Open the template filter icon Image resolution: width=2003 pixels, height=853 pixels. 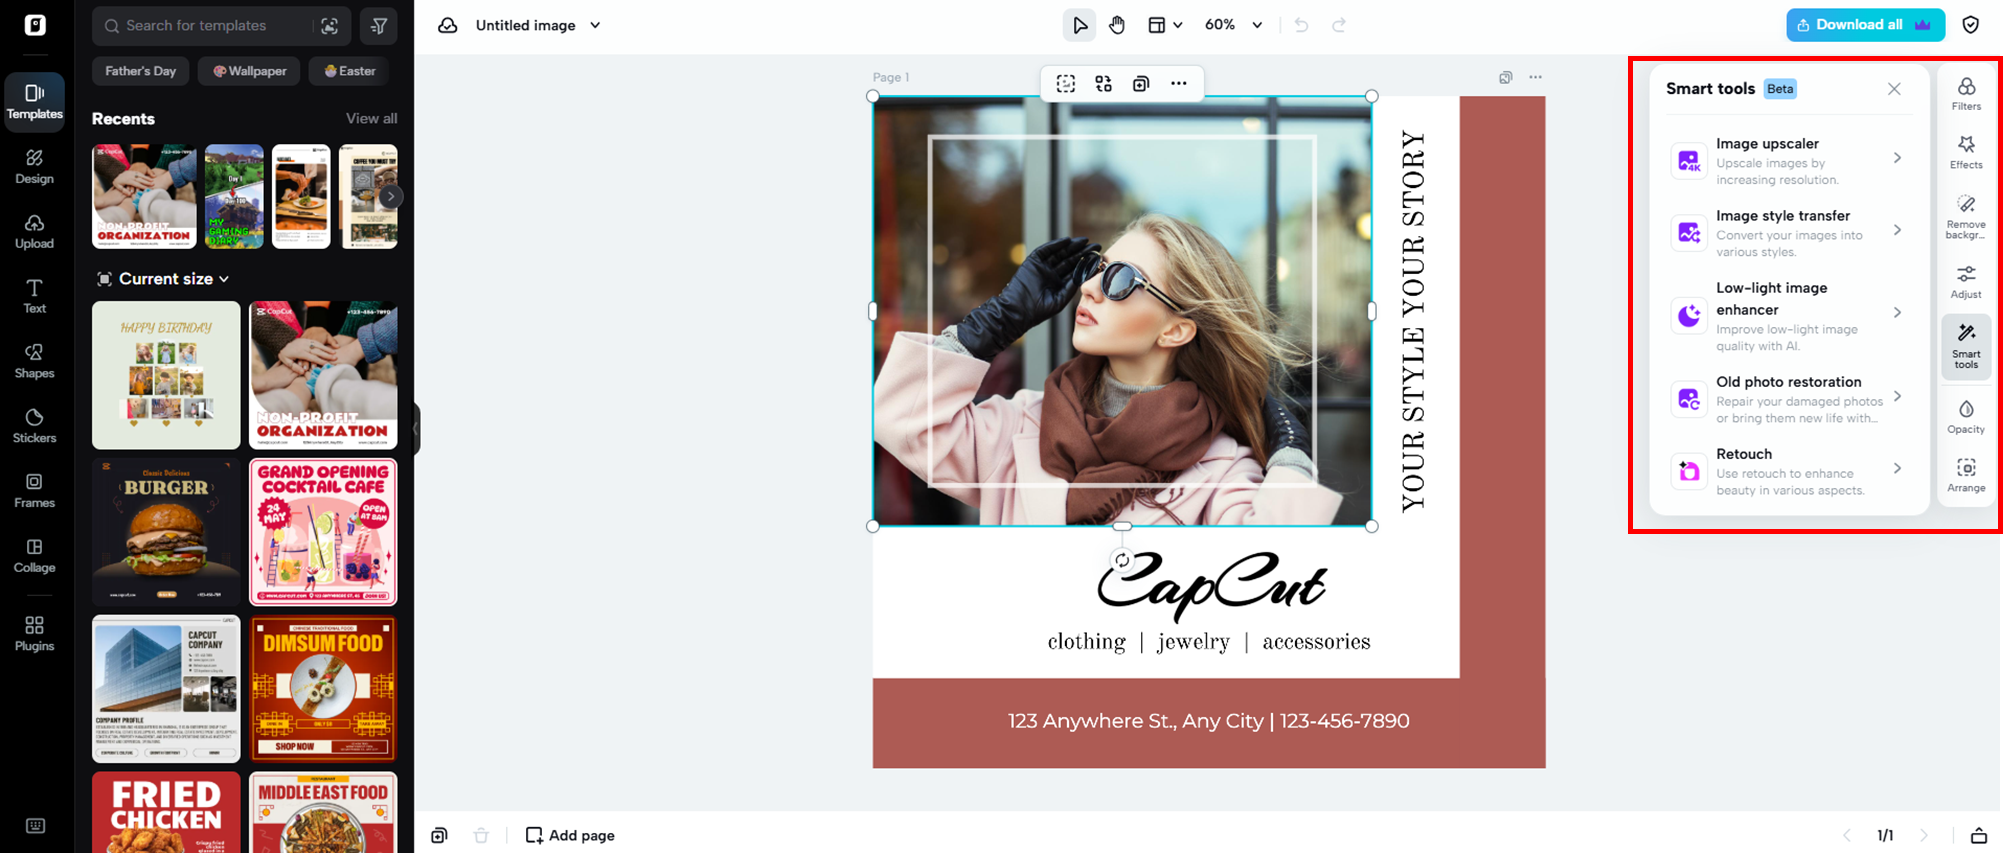coord(379,26)
